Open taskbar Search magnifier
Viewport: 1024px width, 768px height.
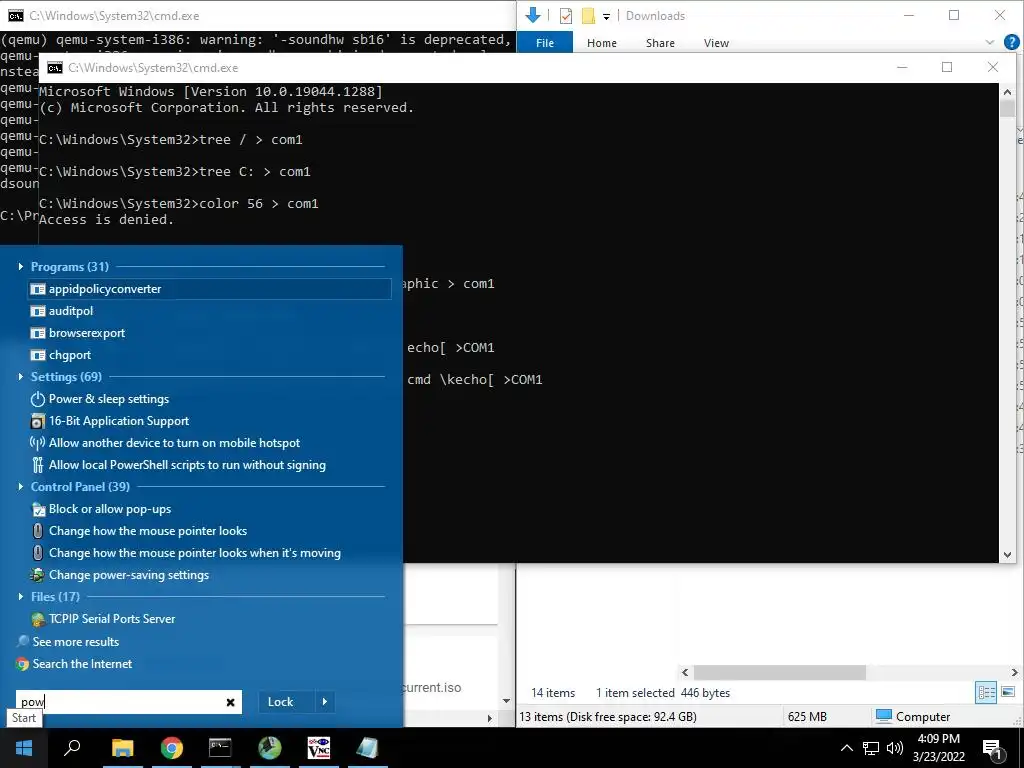pyautogui.click(x=72, y=748)
